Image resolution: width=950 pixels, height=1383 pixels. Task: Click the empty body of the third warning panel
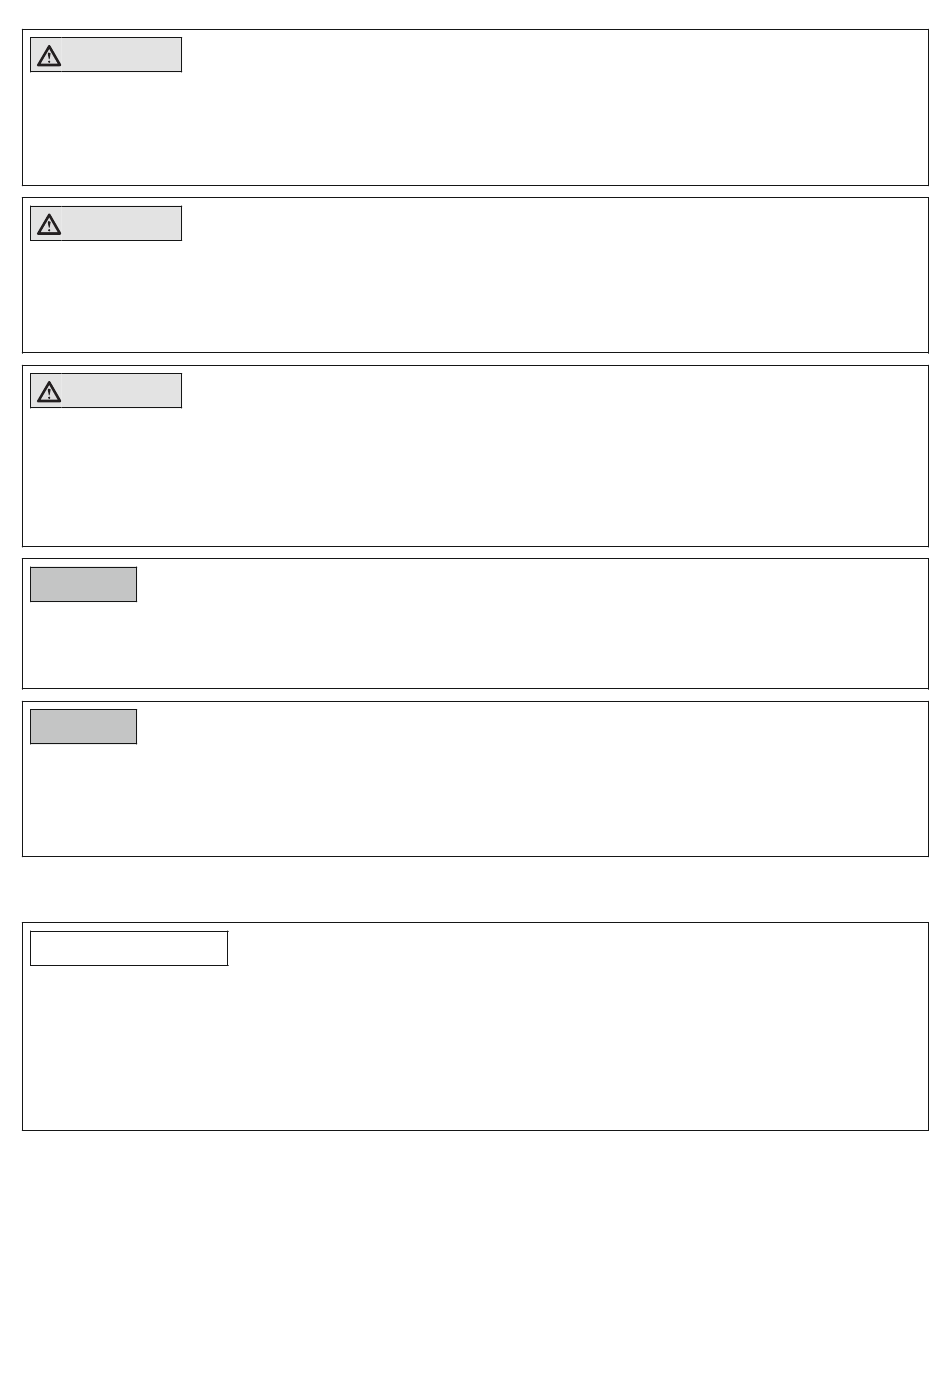[475, 476]
